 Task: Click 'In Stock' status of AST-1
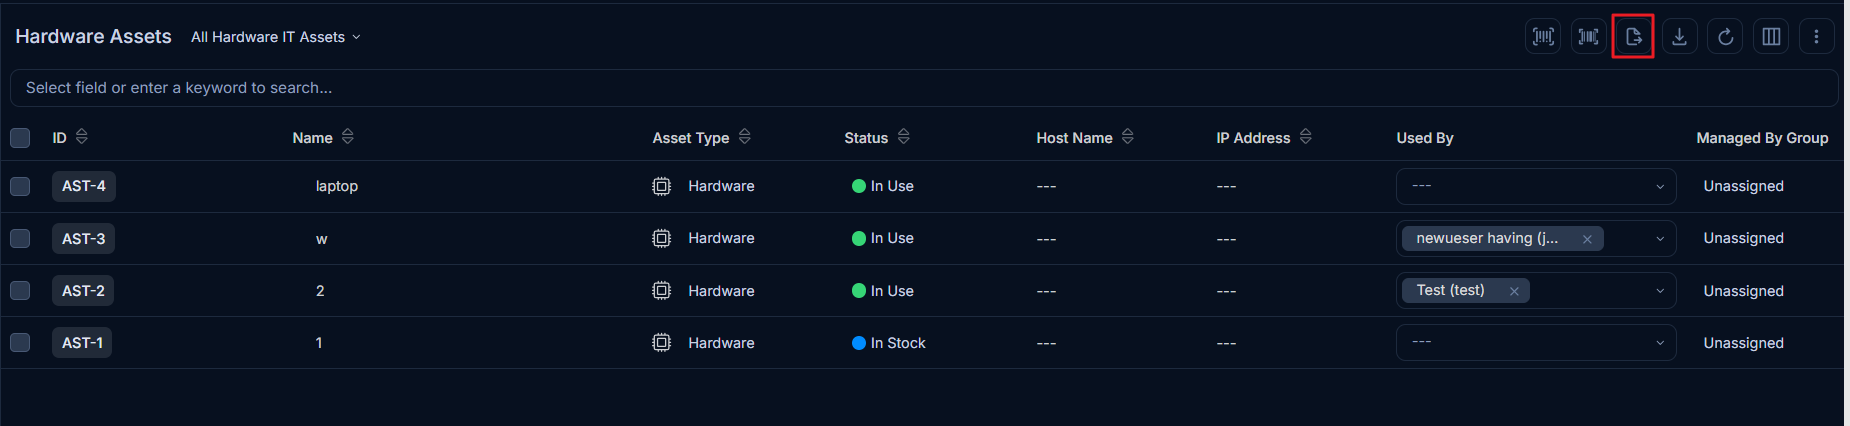tap(889, 343)
